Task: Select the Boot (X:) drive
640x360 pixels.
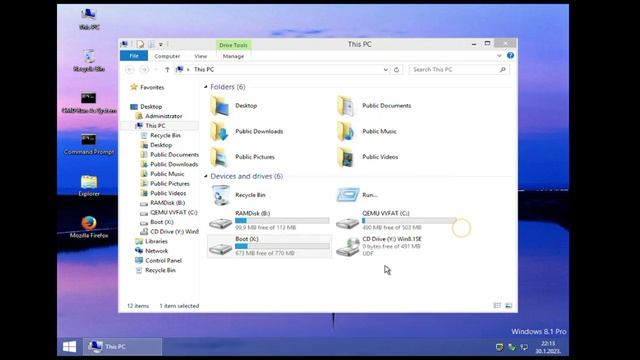Action: point(269,246)
